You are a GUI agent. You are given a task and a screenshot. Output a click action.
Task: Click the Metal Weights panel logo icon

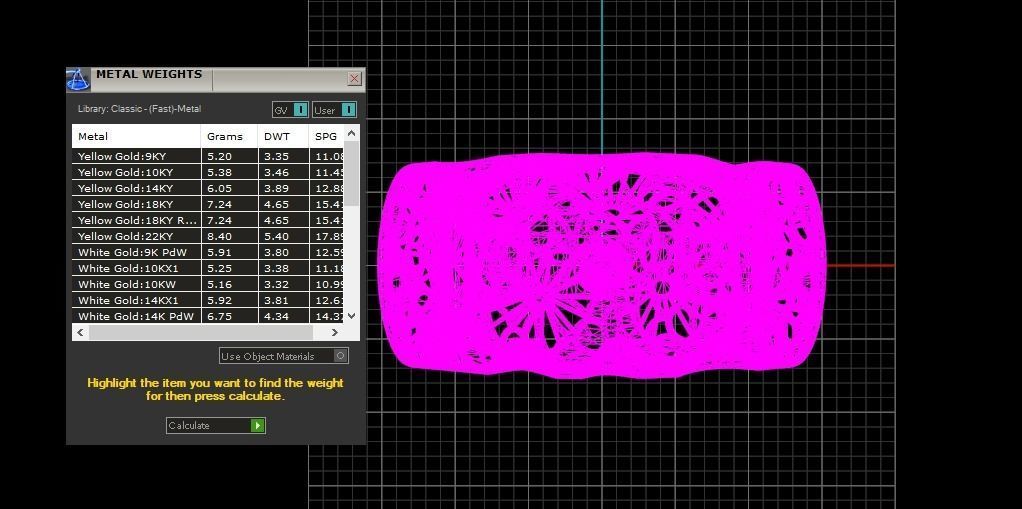click(x=78, y=80)
